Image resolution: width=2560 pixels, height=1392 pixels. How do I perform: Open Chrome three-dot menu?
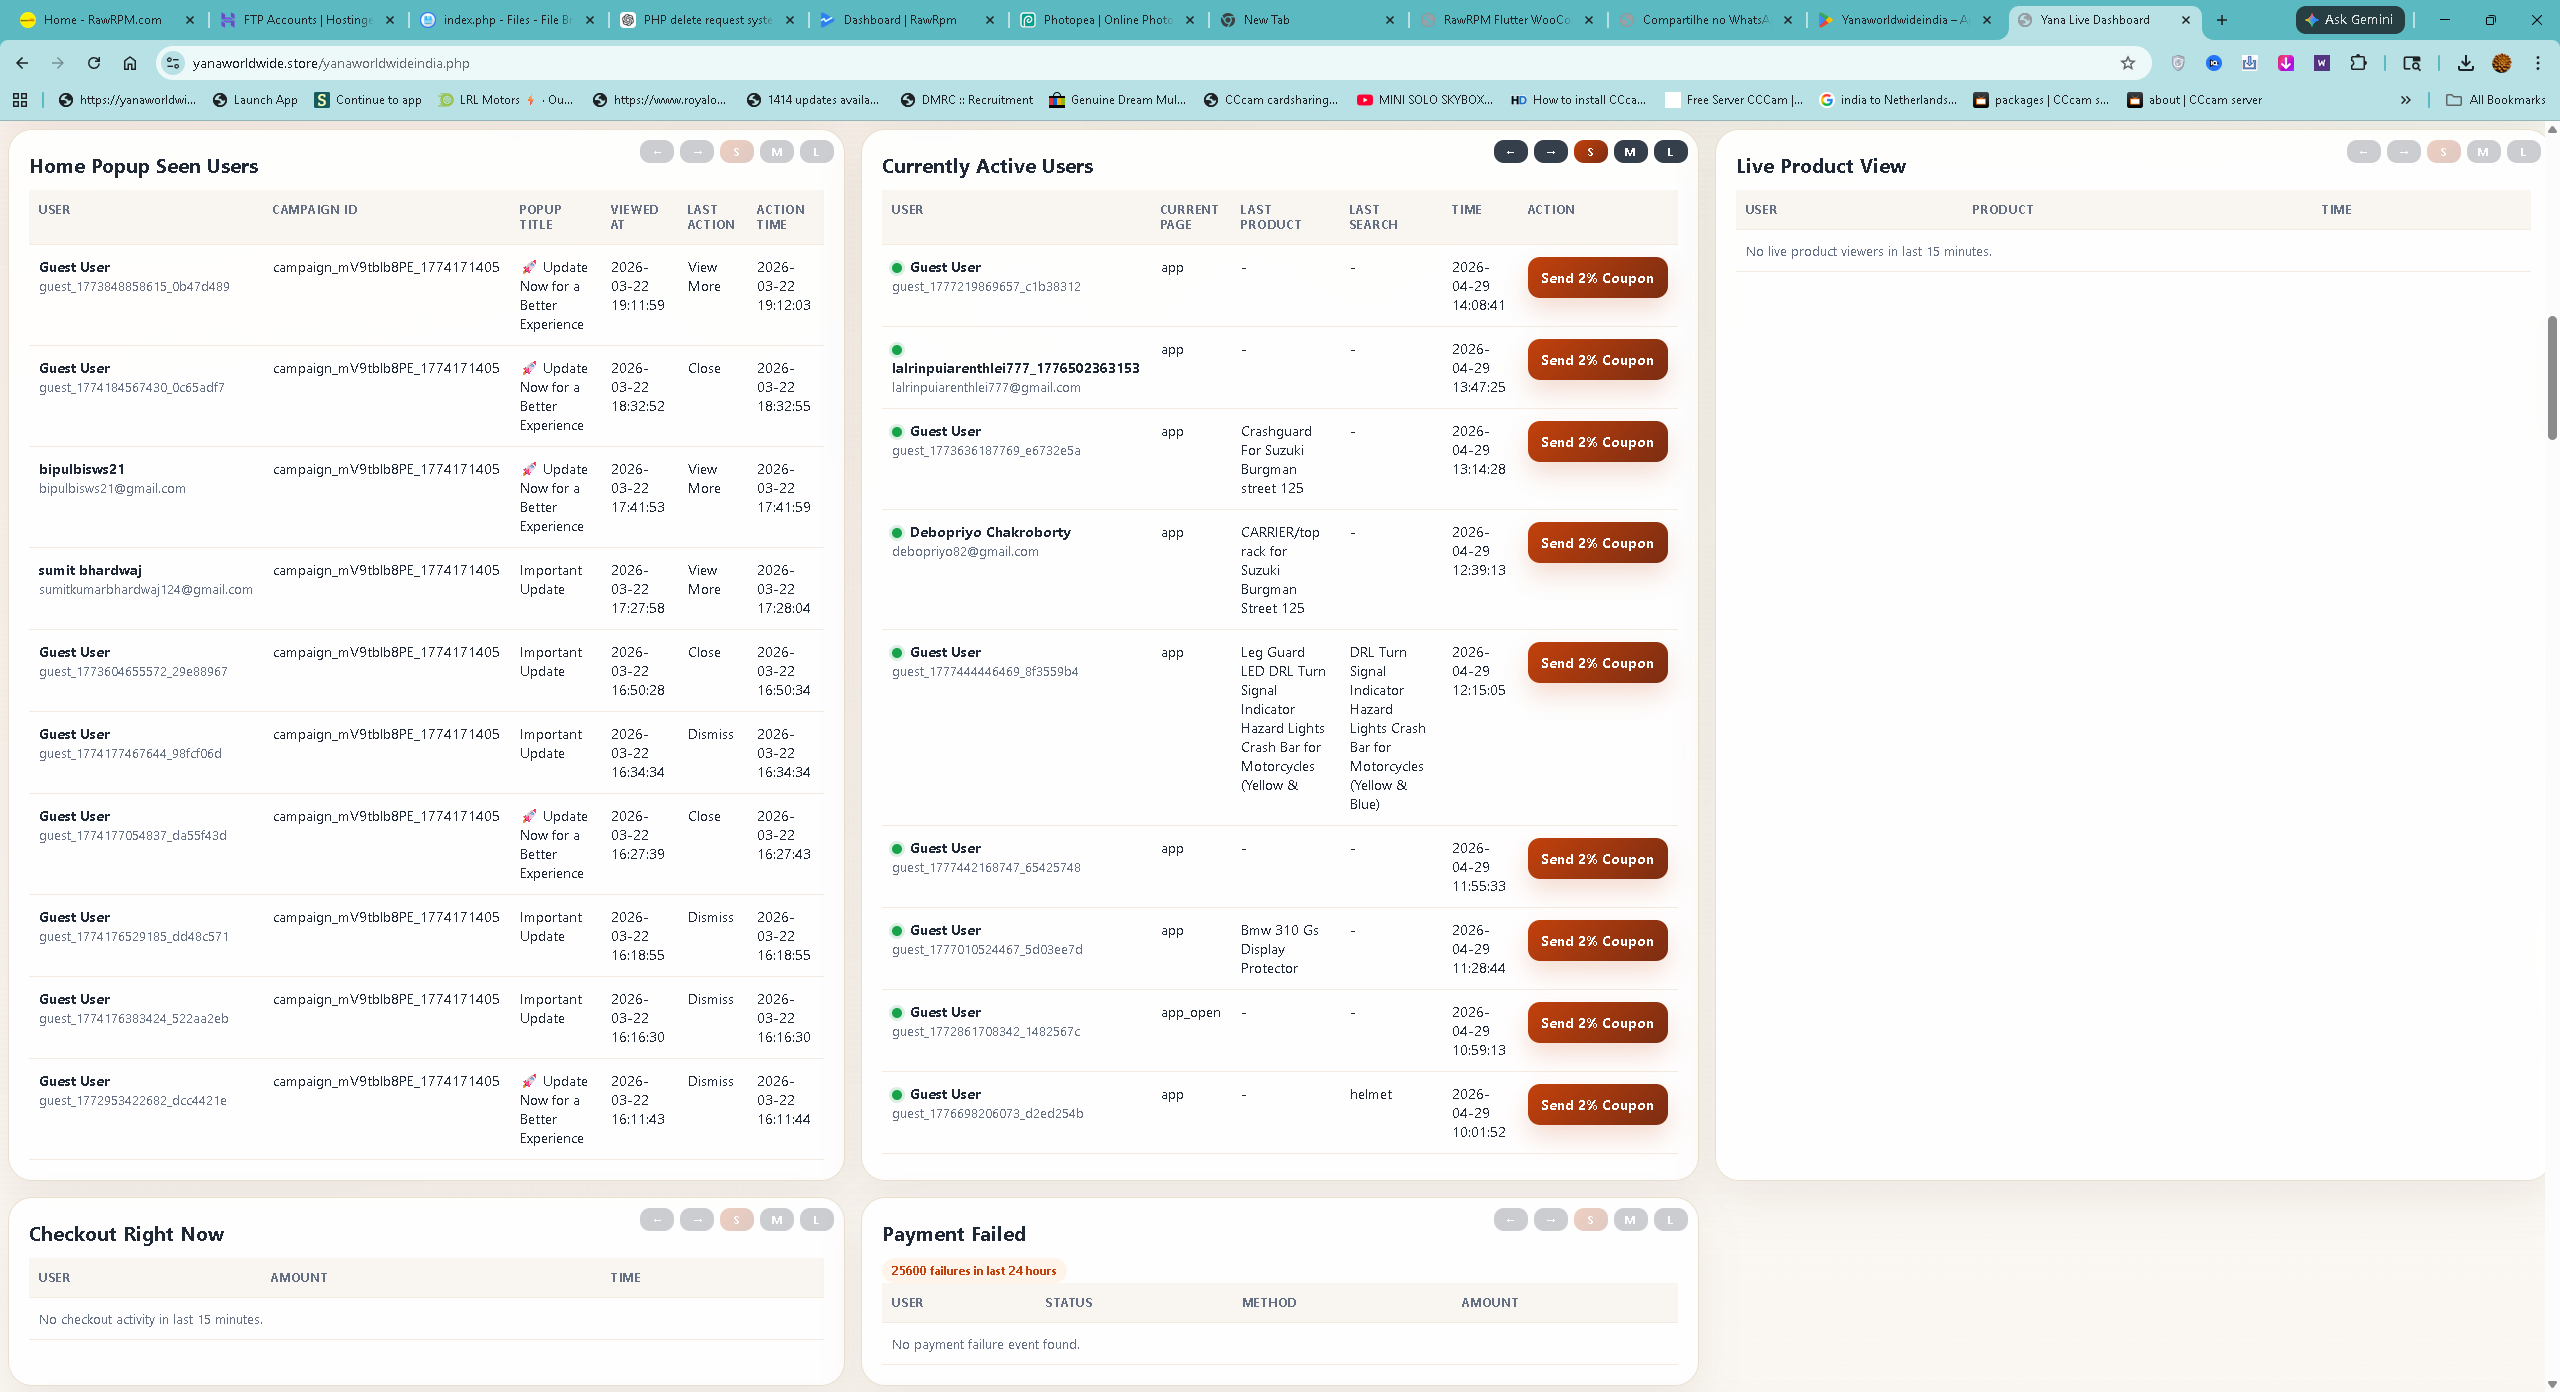click(2537, 63)
